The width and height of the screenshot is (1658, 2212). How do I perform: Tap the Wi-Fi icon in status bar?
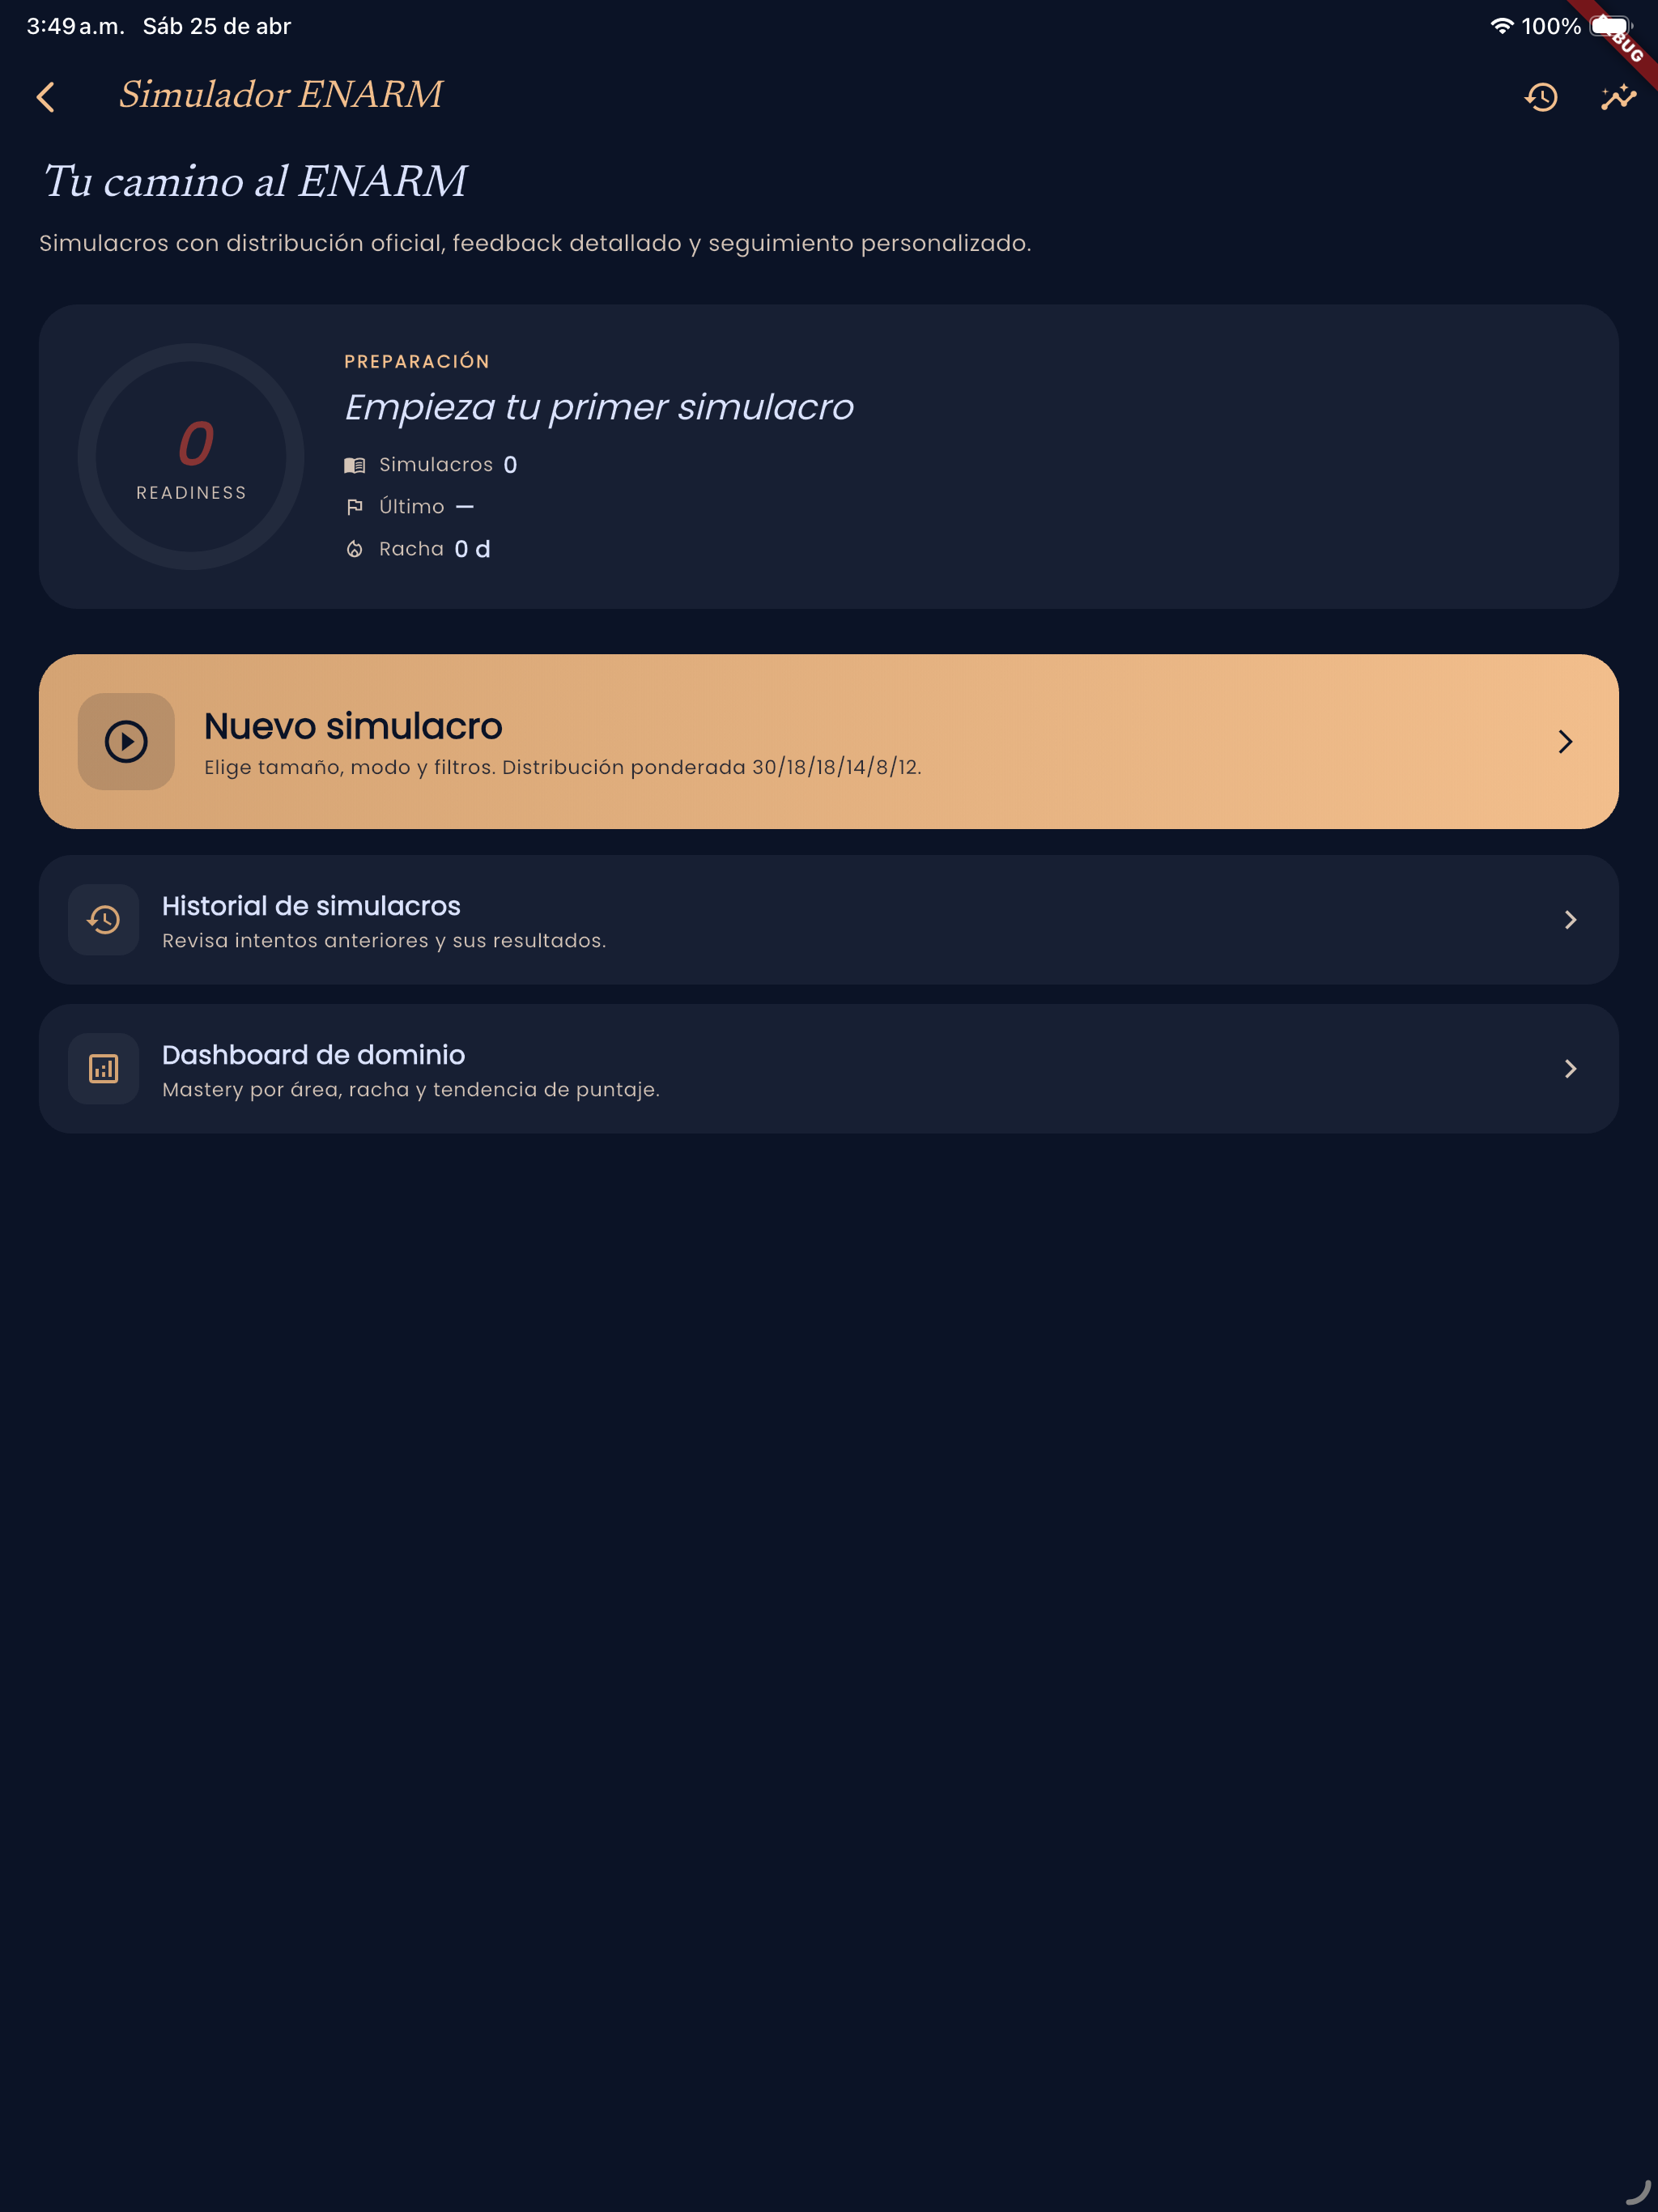pos(1501,26)
